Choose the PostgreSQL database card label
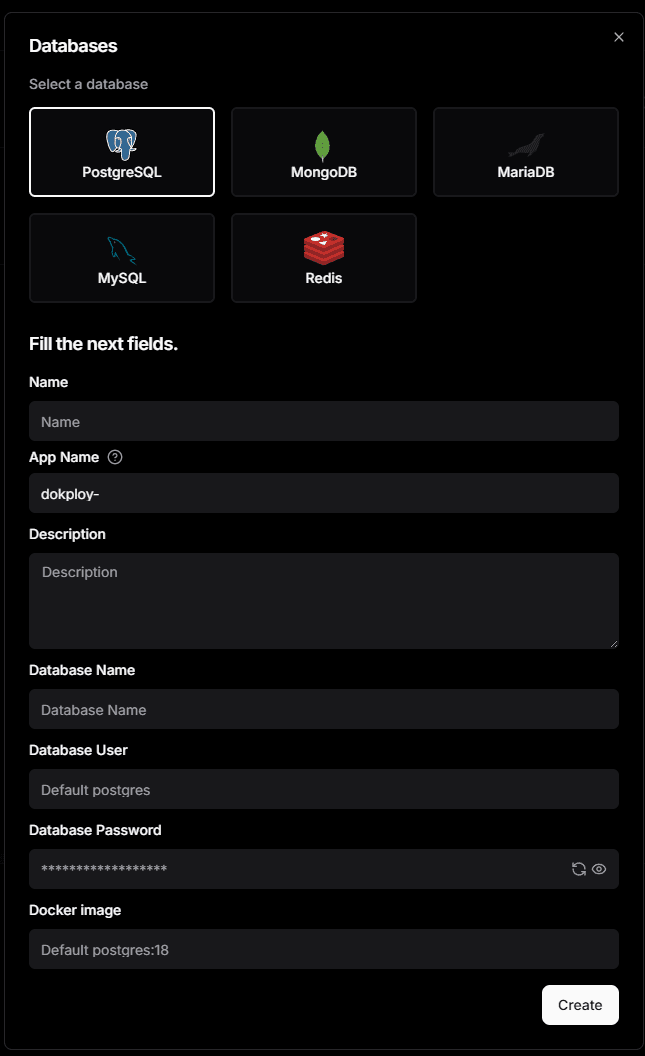This screenshot has height=1056, width=645. click(x=122, y=172)
